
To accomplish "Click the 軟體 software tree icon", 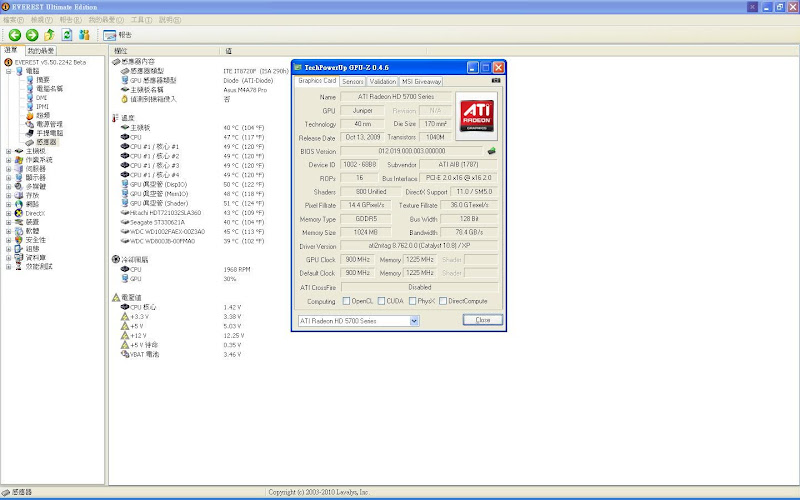I will pyautogui.click(x=19, y=231).
